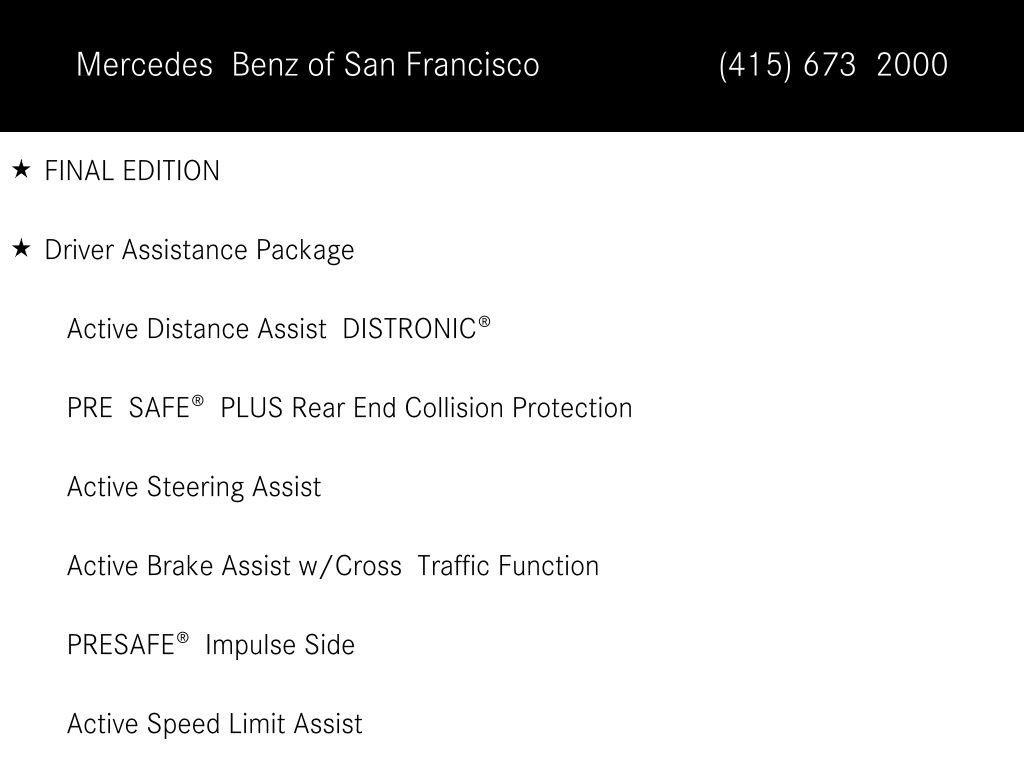Click the star icon beside Driver Assistance Package

pyautogui.click(x=21, y=248)
